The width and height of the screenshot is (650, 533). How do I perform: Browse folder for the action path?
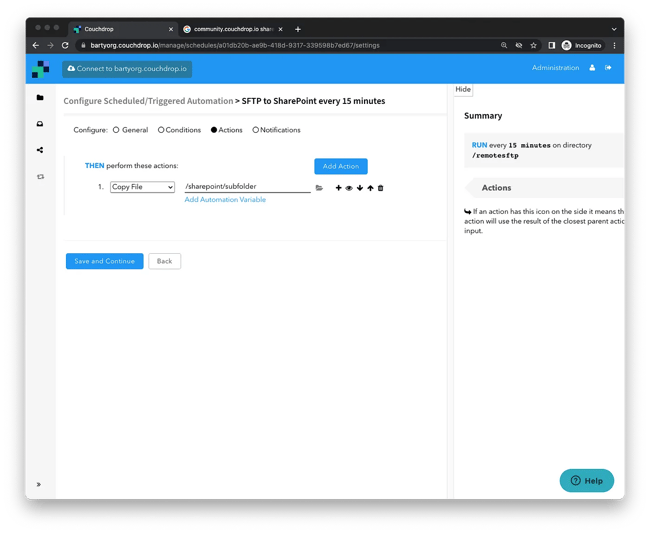point(319,188)
